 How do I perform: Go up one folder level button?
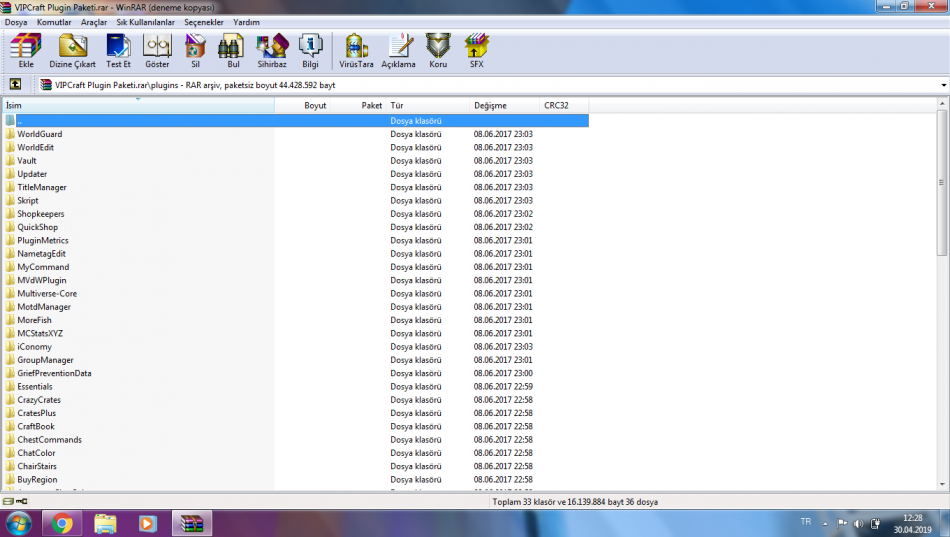tap(15, 85)
